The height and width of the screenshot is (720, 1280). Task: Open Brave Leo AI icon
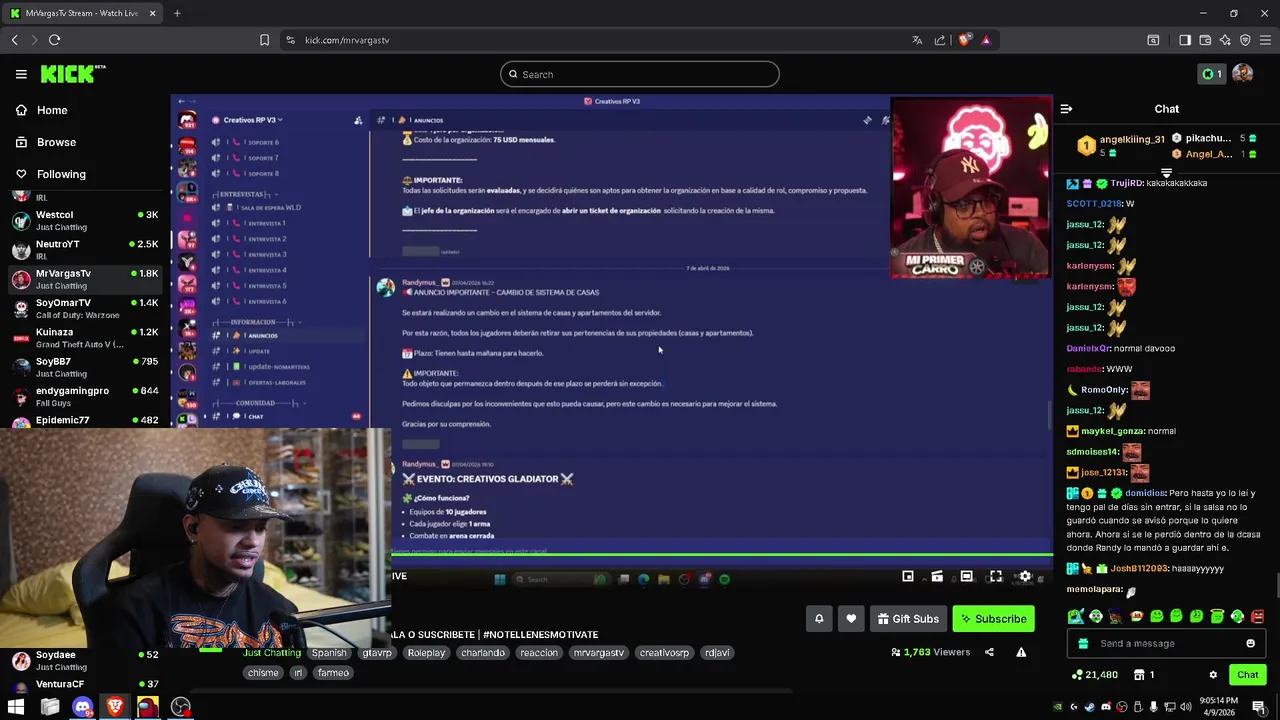point(1225,40)
